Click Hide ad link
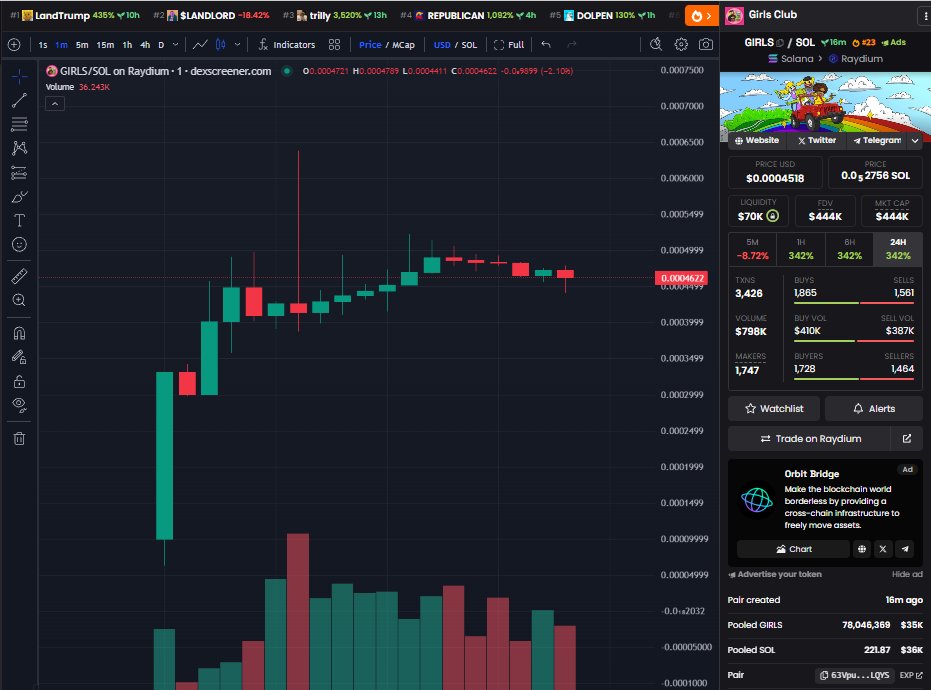 pos(907,574)
